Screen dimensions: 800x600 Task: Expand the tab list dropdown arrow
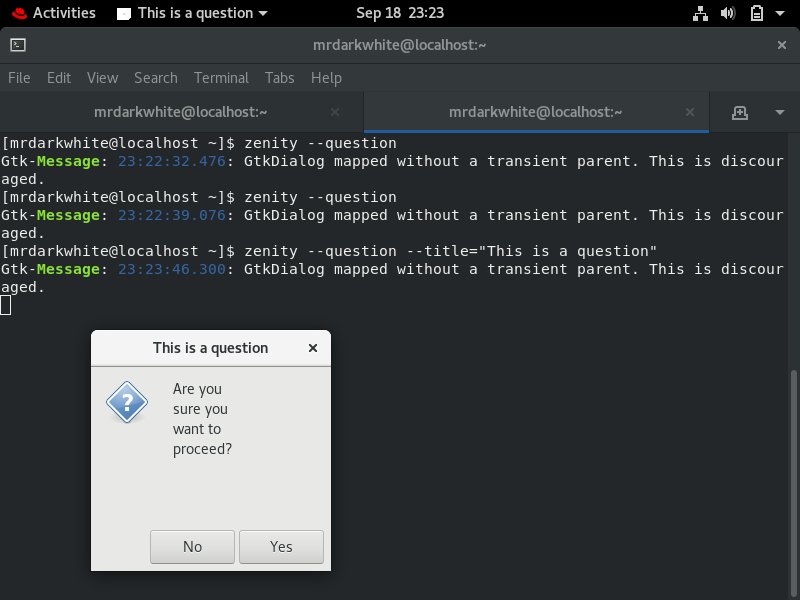[780, 112]
